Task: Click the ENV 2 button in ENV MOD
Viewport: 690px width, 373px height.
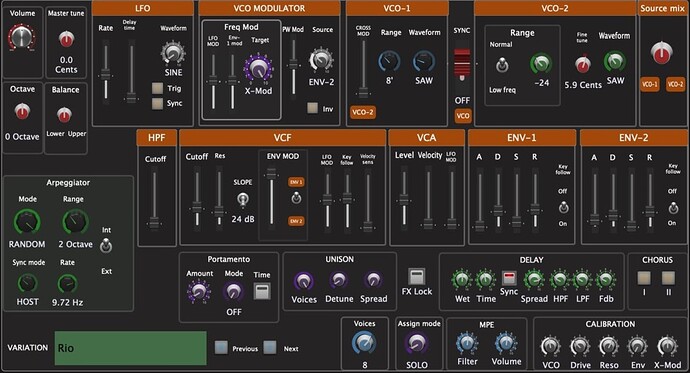Action: click(x=296, y=221)
